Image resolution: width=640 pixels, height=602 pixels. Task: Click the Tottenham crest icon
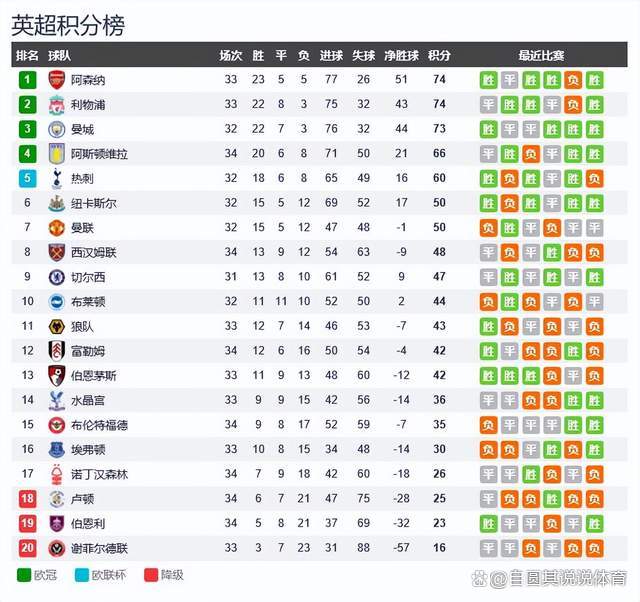[x=57, y=178]
